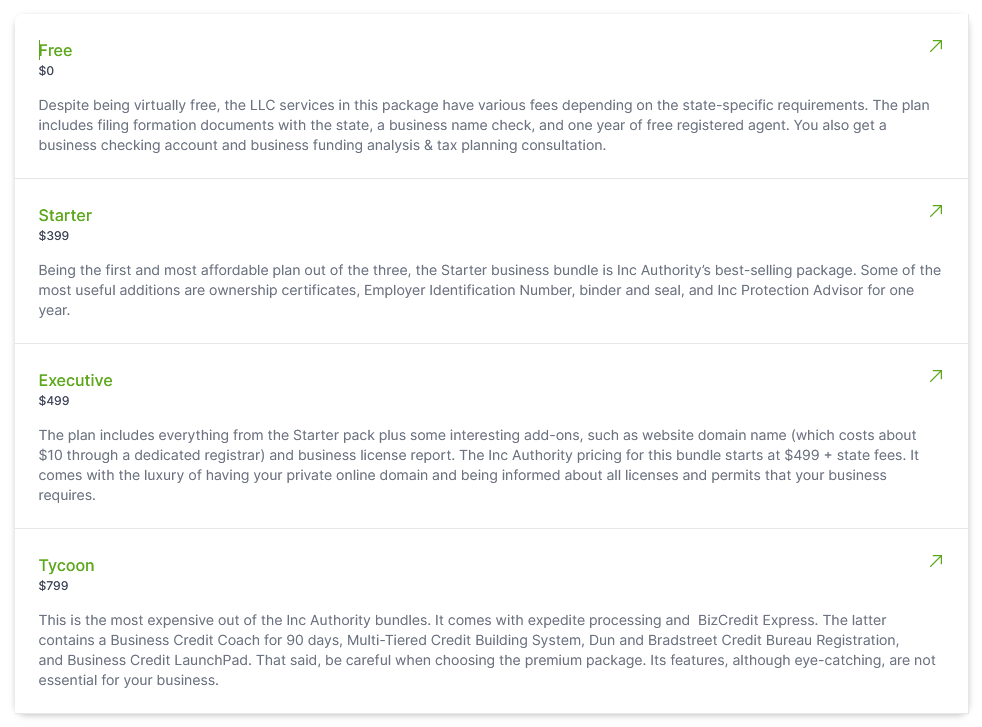Screen dimensions: 982x727
Task: Click the $0 price label
Action: click(x=46, y=71)
